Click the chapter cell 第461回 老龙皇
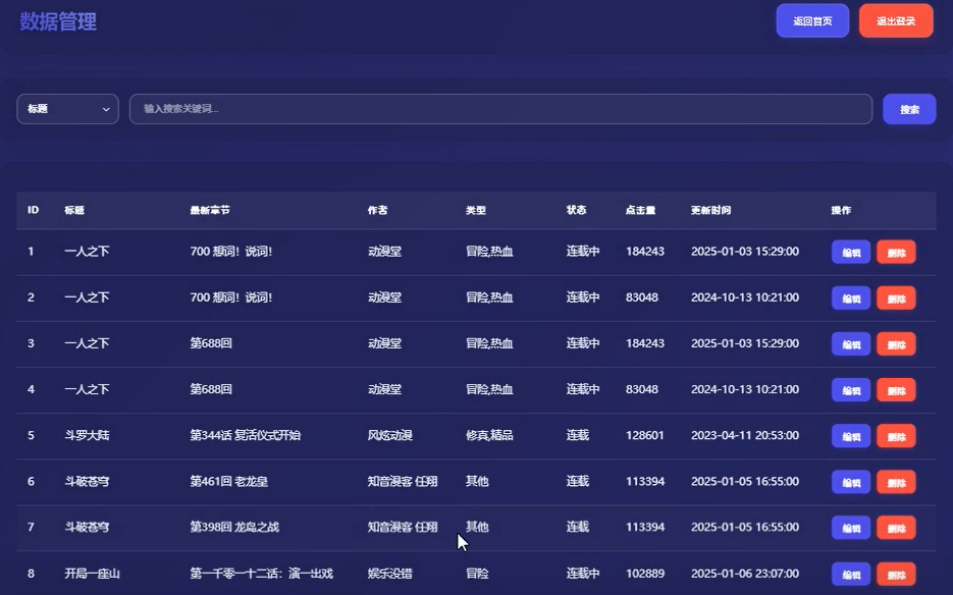This screenshot has width=953, height=595. click(x=229, y=481)
